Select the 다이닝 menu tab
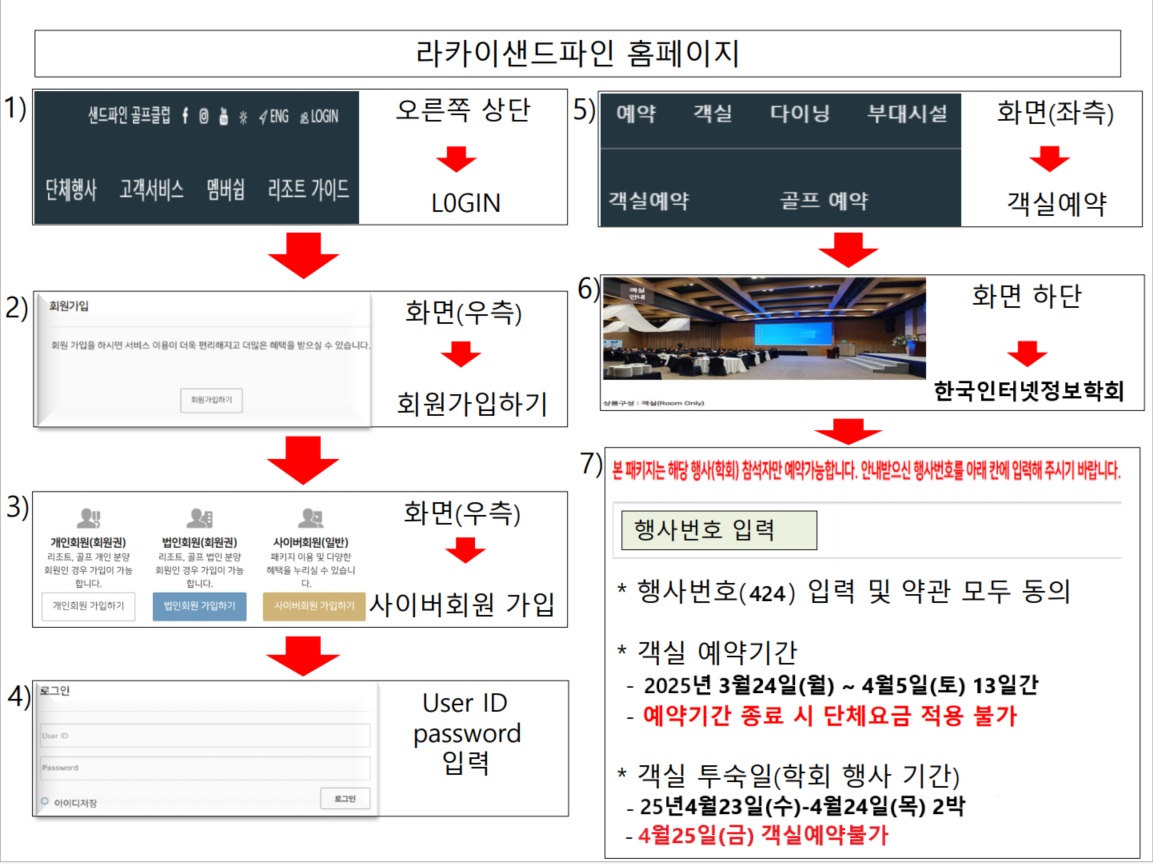 pyautogui.click(x=799, y=113)
